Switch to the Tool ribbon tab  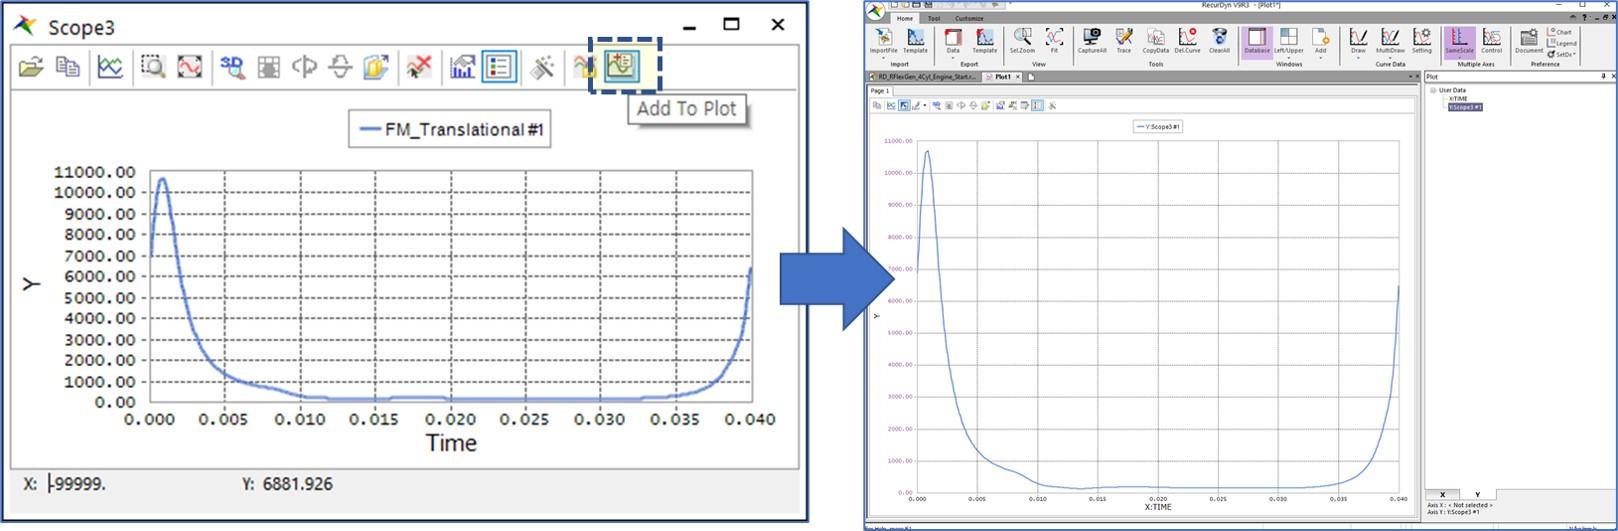(933, 18)
